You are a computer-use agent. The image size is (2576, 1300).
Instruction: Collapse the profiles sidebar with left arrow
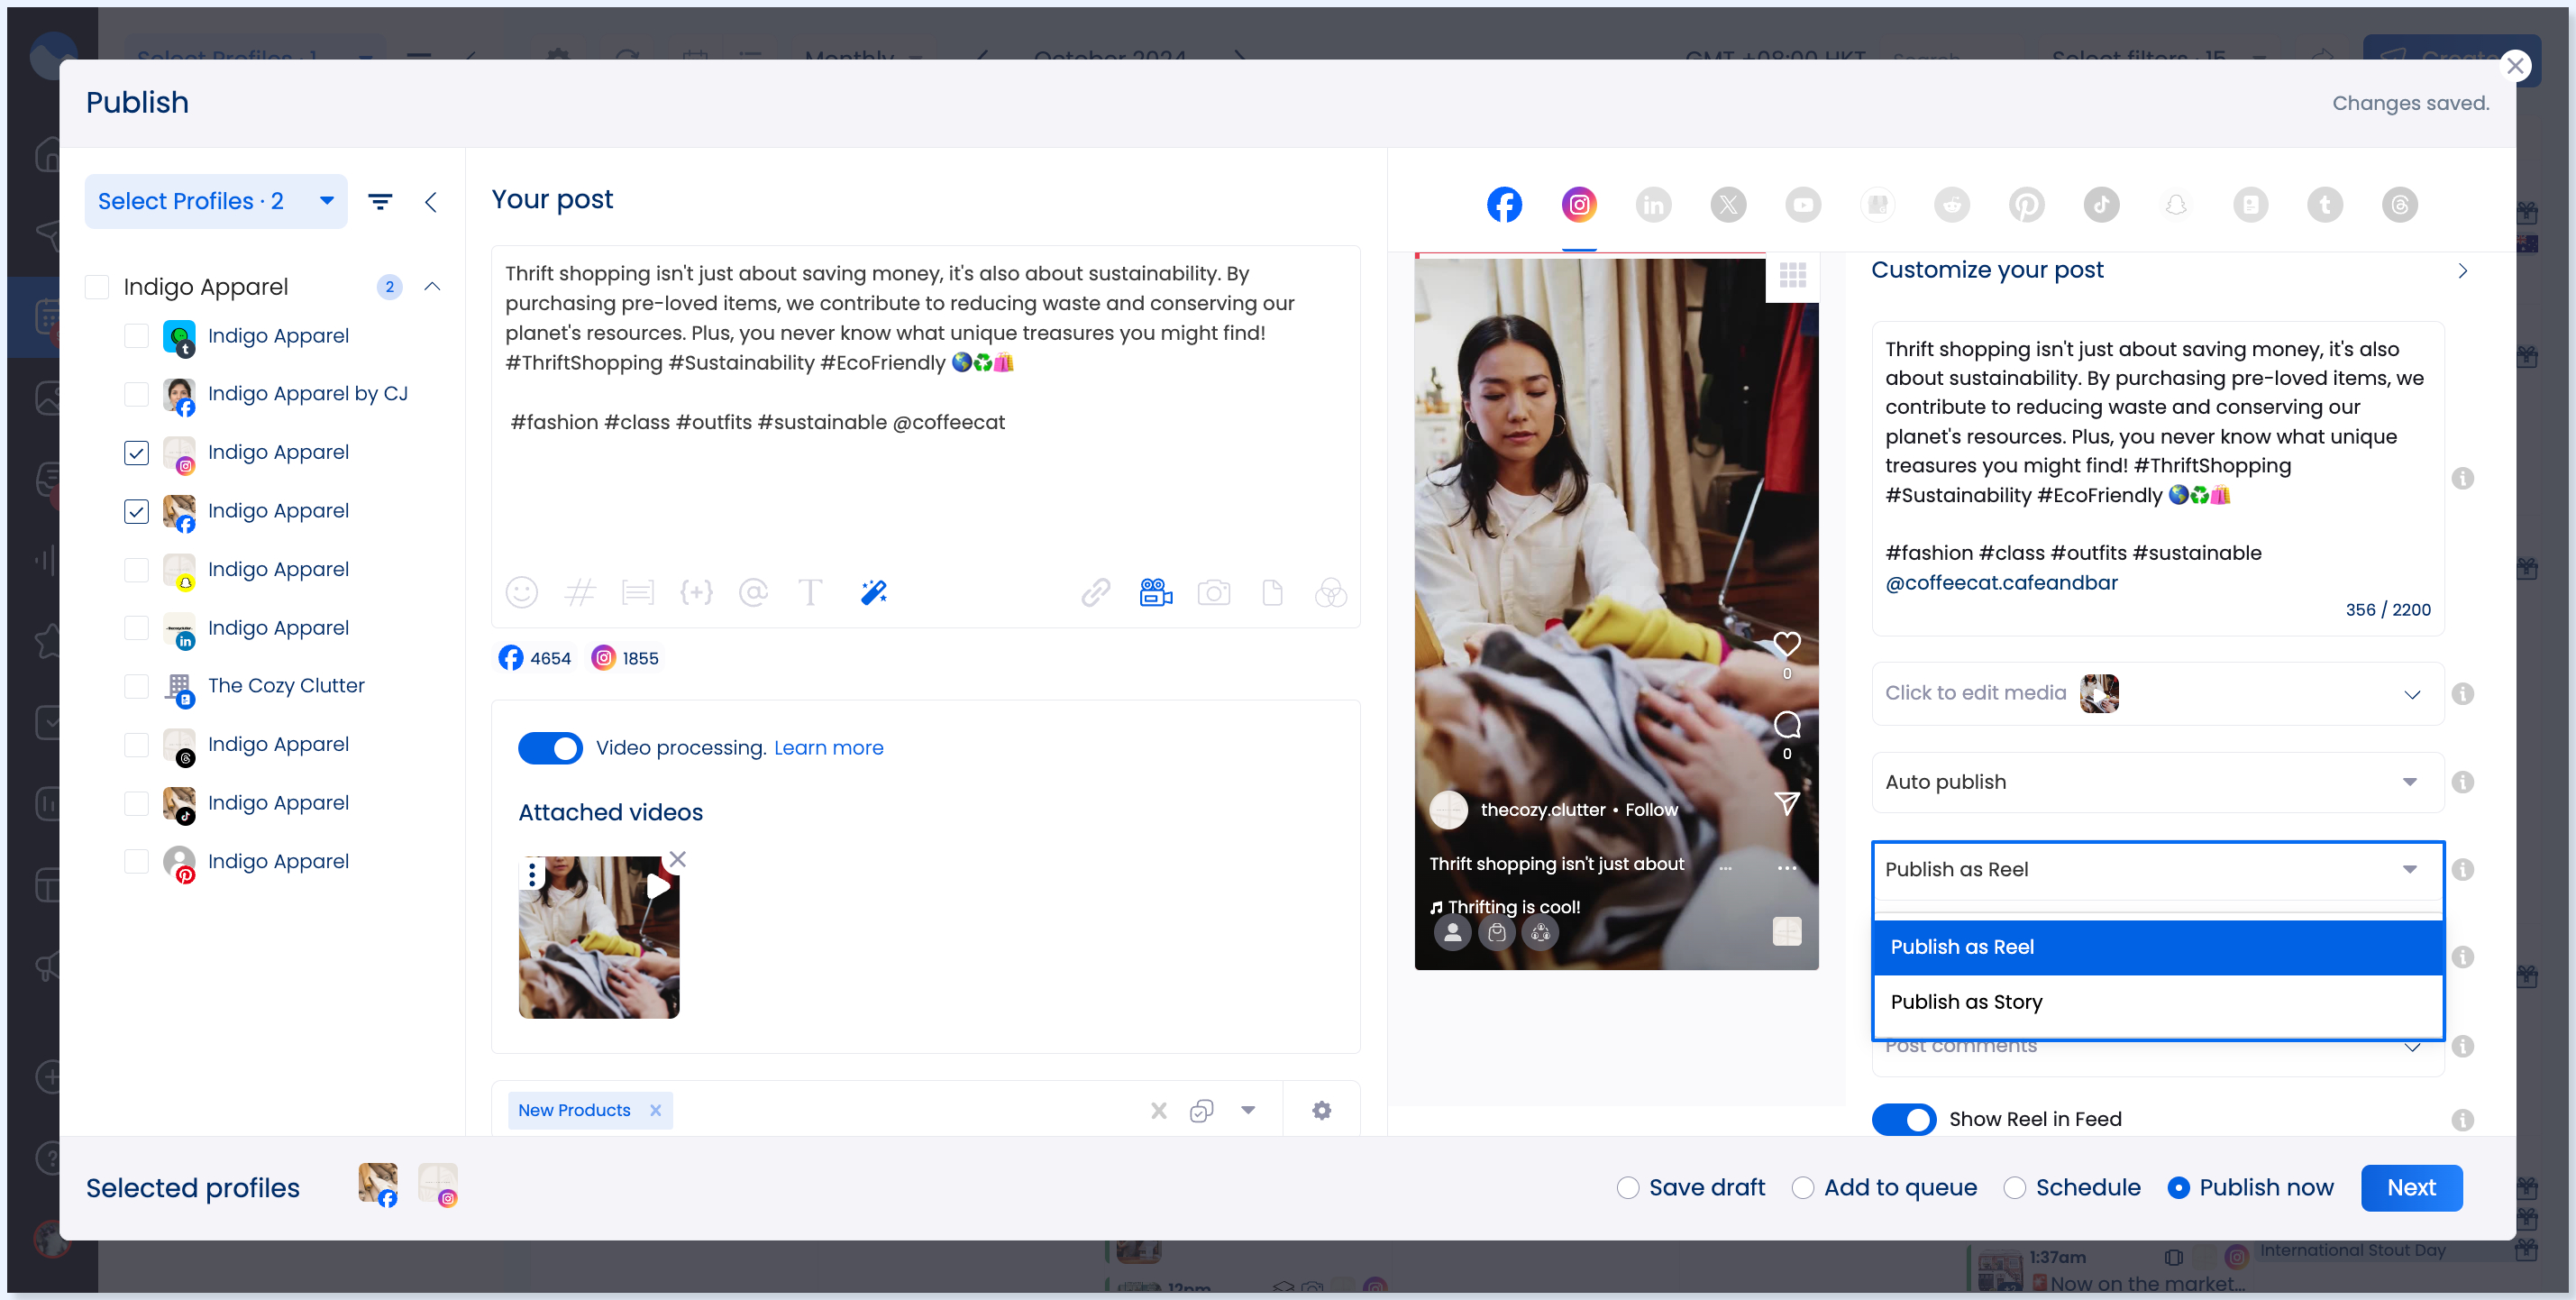(431, 202)
